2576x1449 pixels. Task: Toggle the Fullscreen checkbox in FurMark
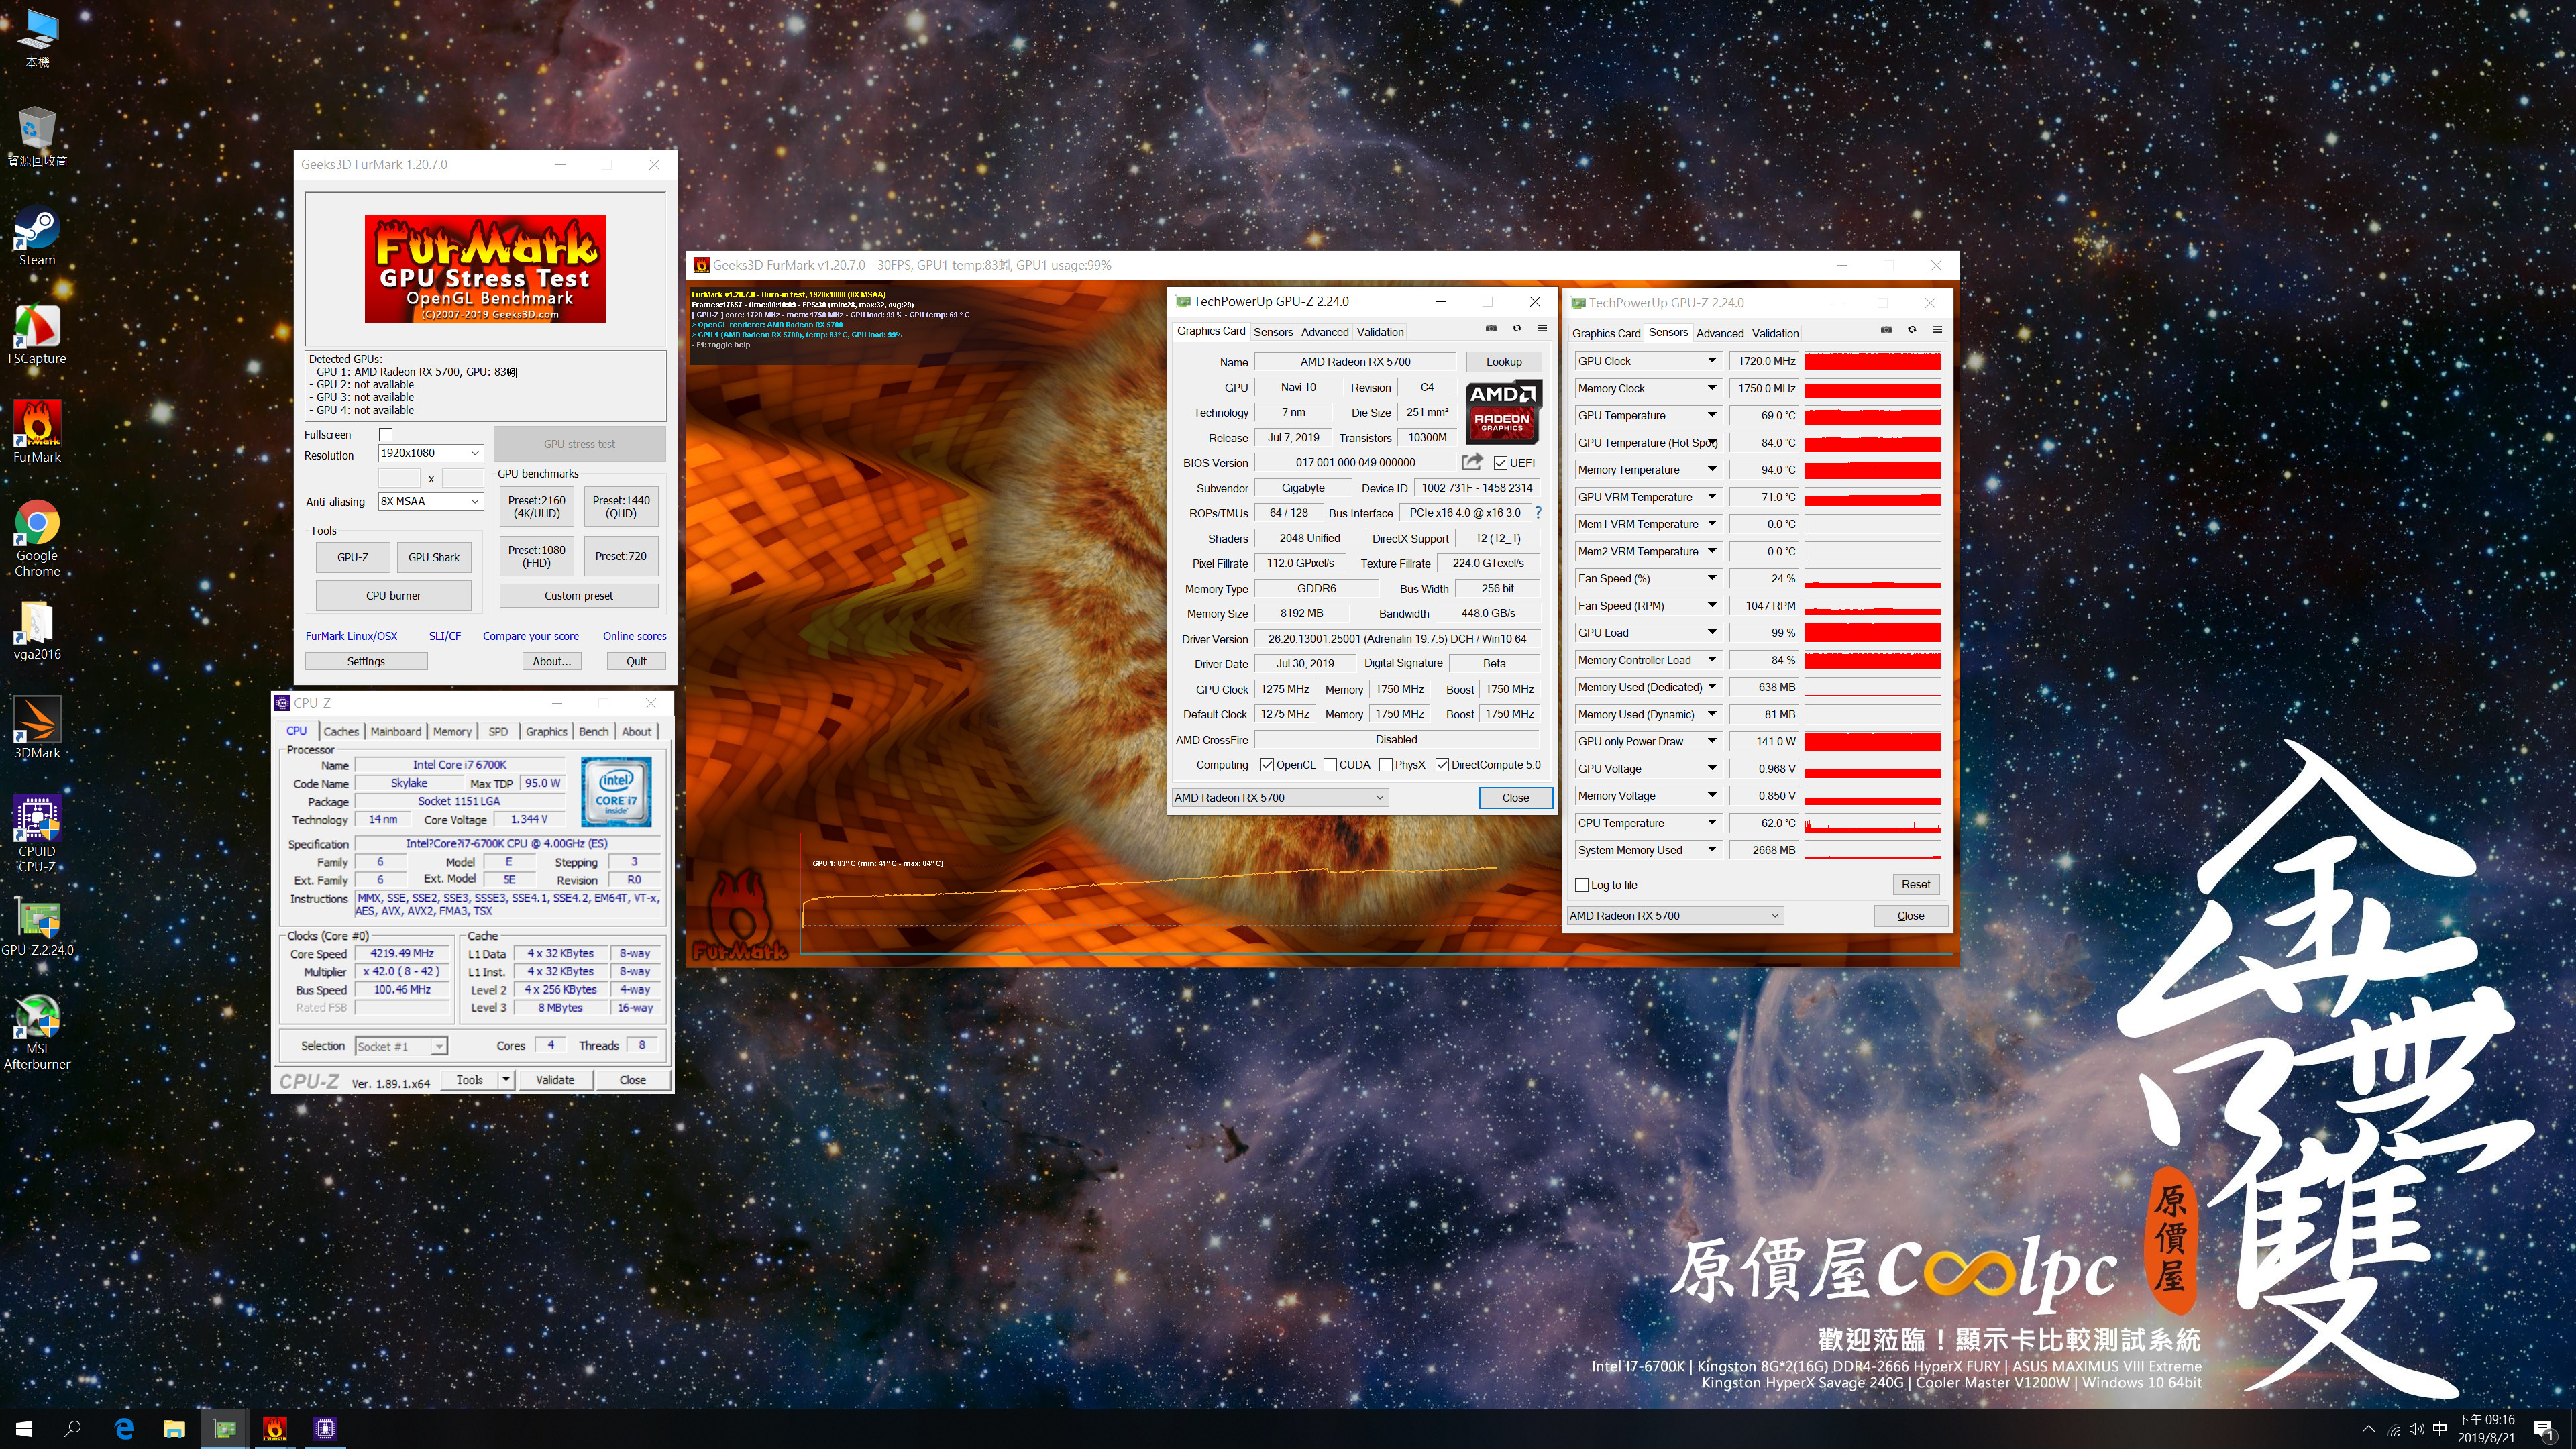(x=386, y=435)
